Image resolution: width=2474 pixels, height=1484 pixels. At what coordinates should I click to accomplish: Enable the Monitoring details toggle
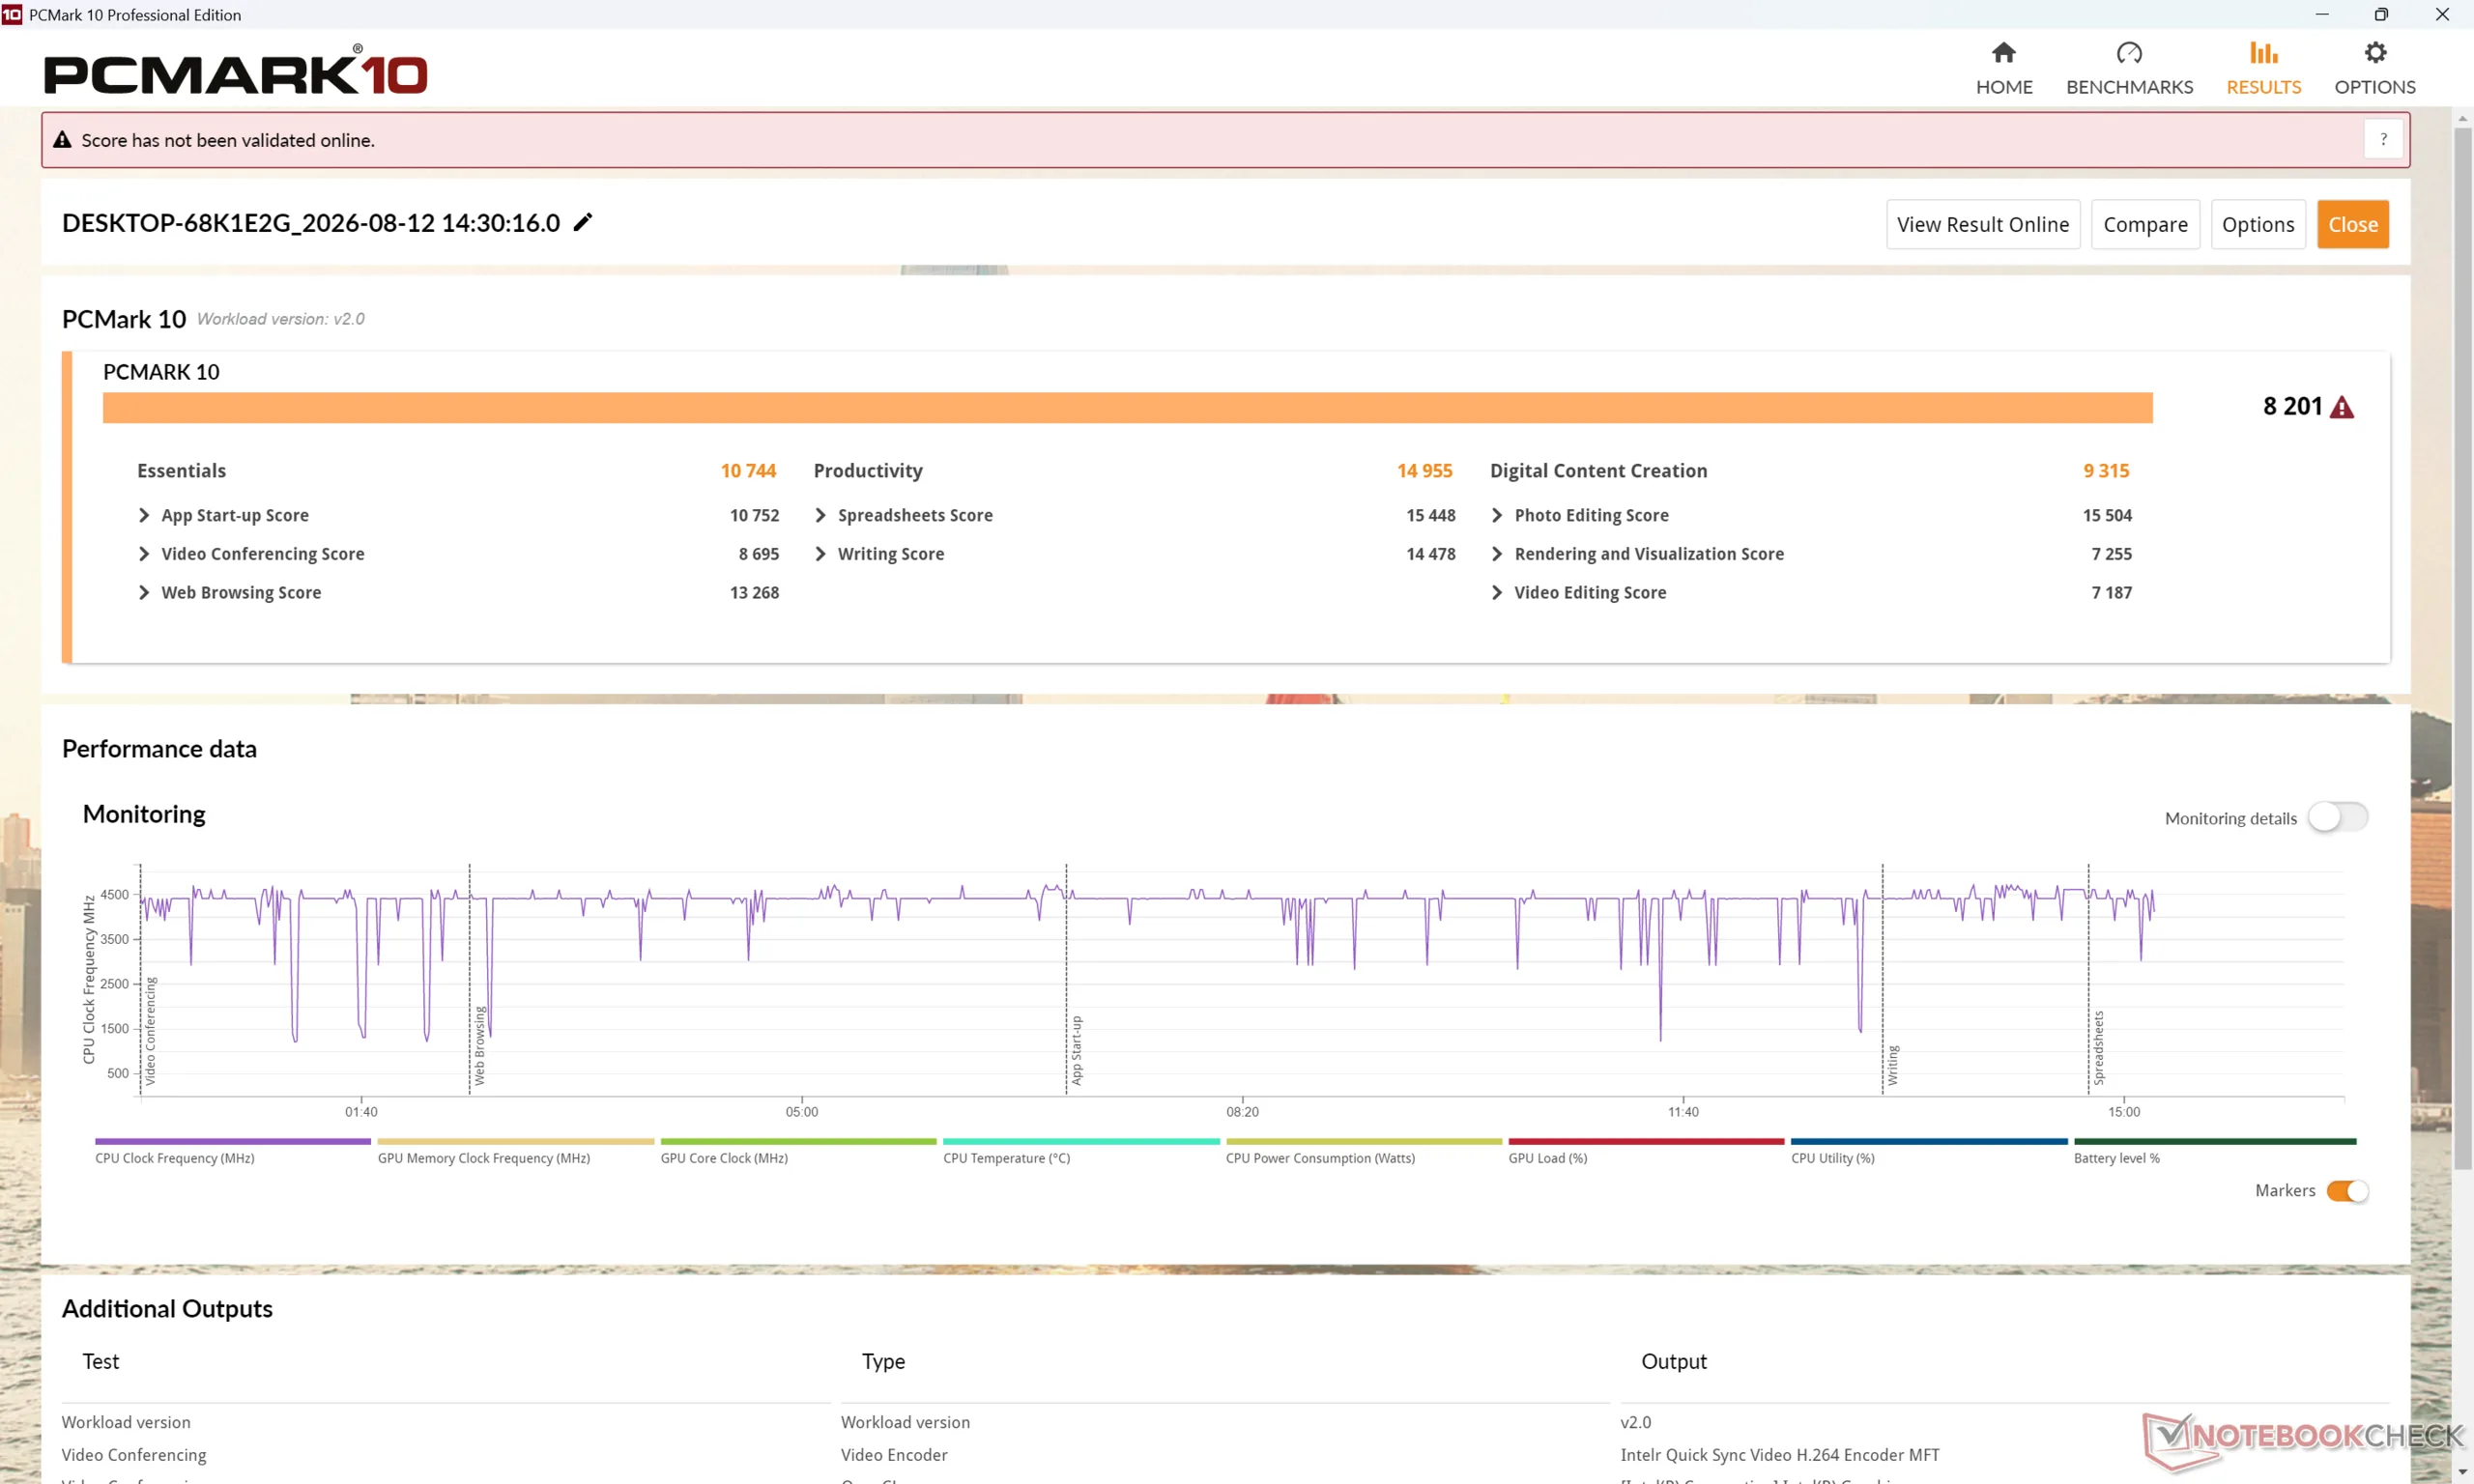(x=2337, y=817)
